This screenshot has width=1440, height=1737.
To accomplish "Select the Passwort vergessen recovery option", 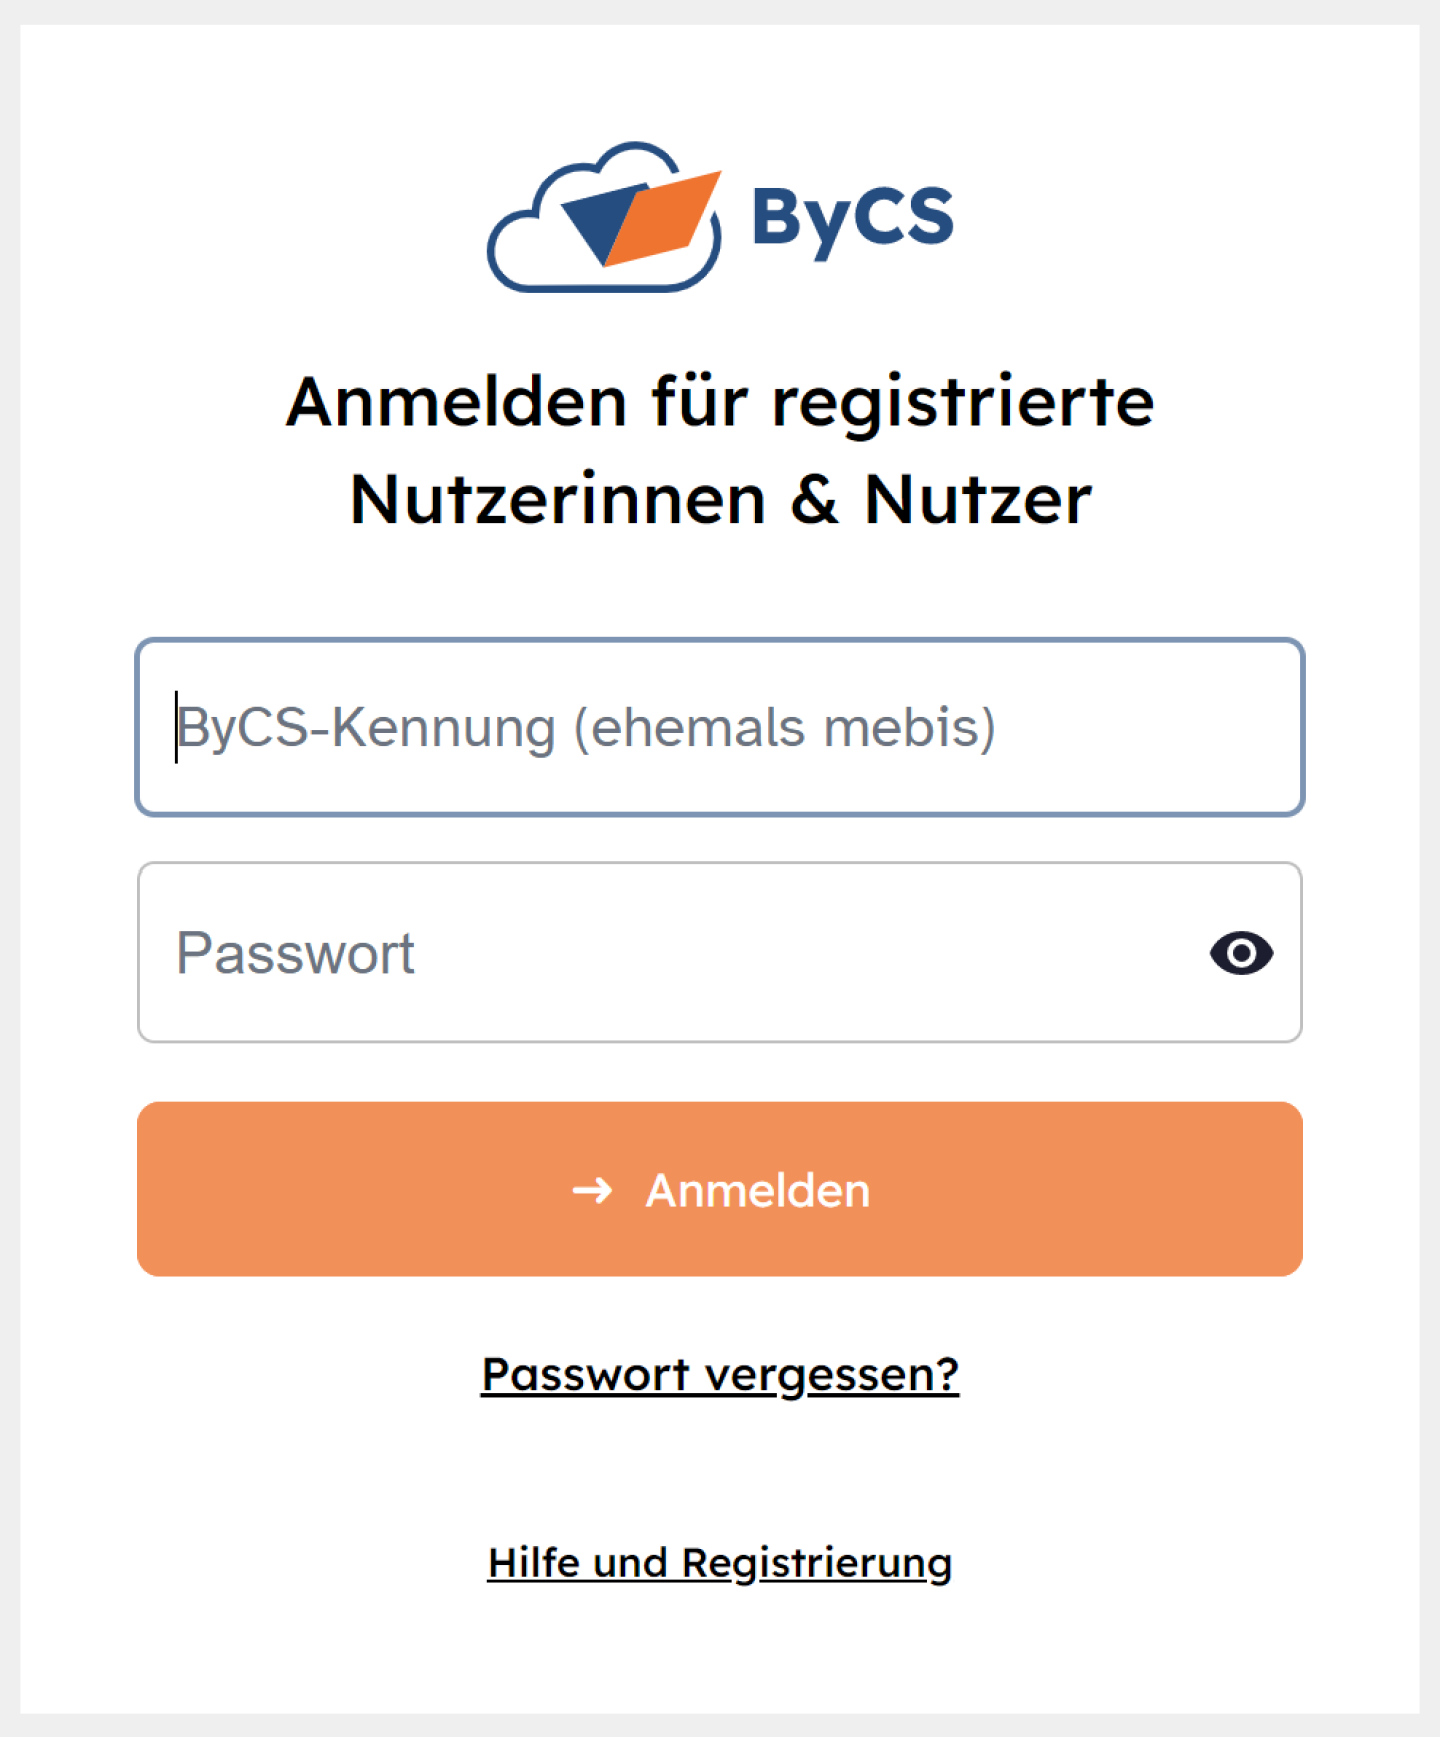I will [x=719, y=1374].
